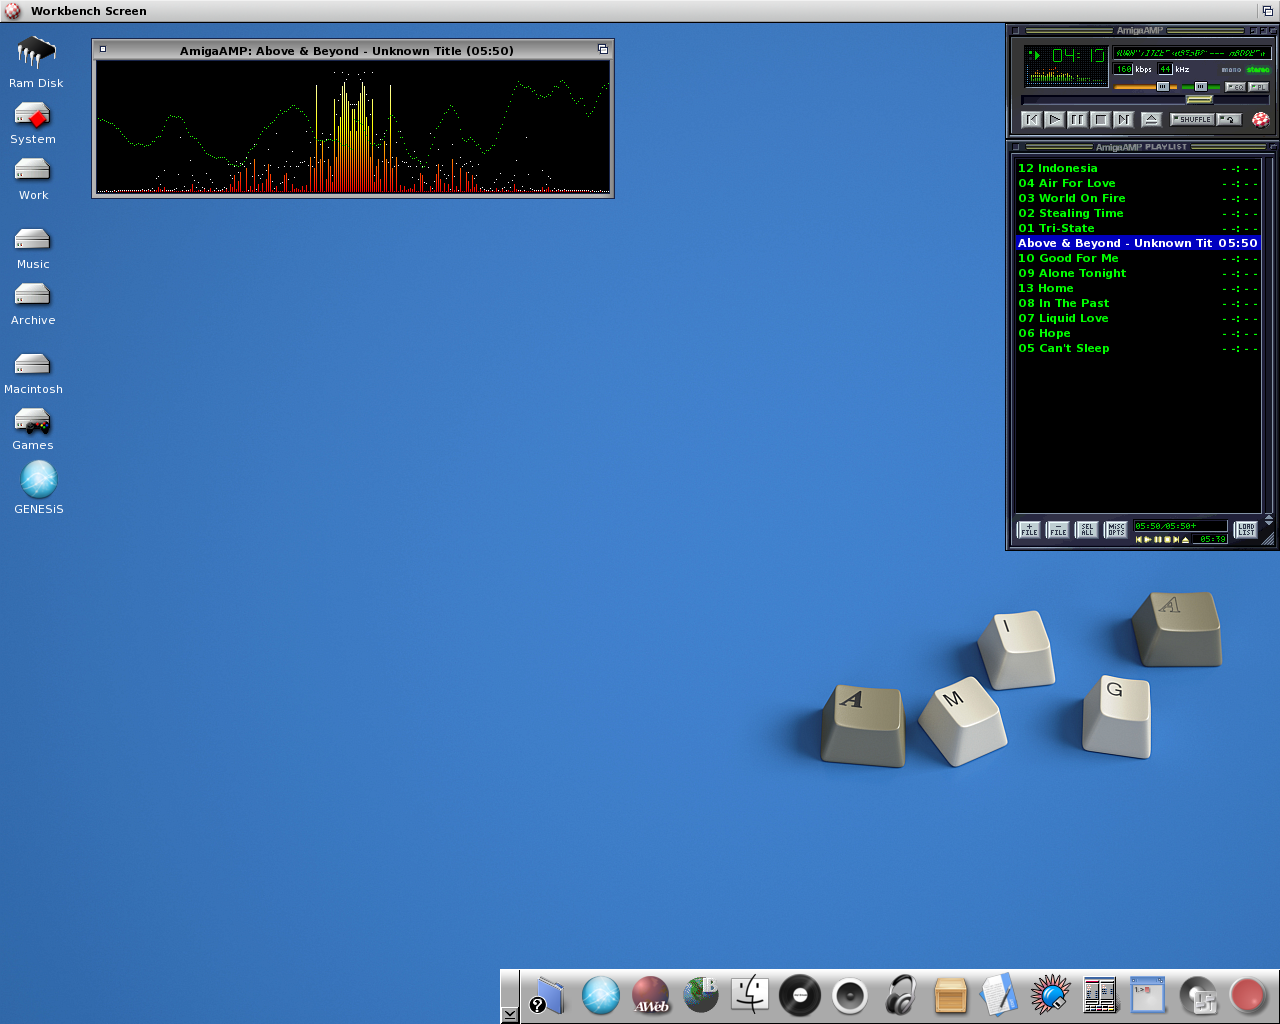Select '10 Good For Me' in playlist
Viewport: 1280px width, 1024px height.
point(1137,258)
